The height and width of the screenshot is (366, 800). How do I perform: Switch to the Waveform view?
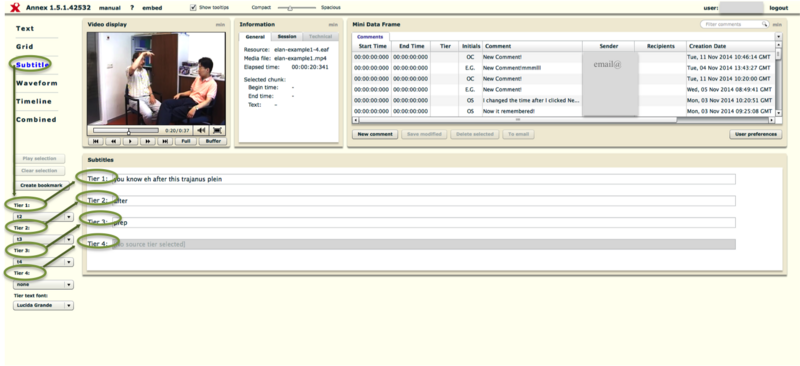tap(37, 83)
